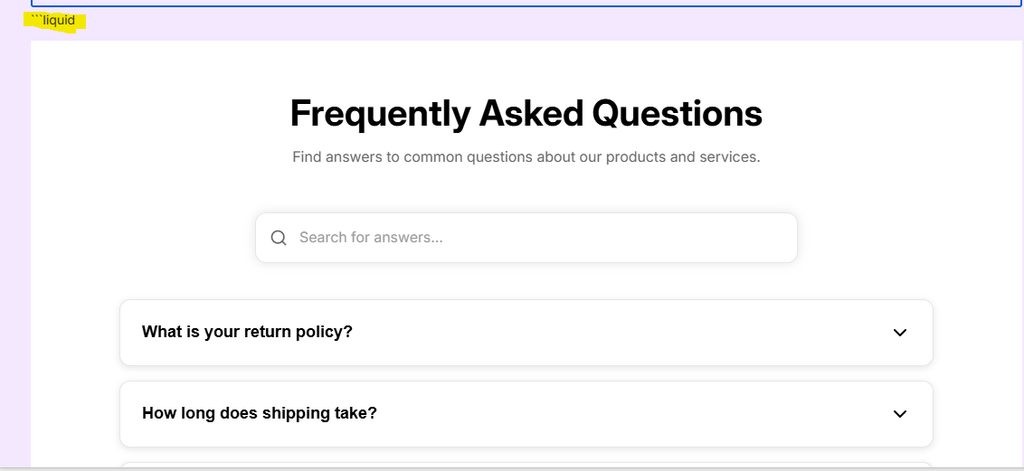Image resolution: width=1024 pixels, height=471 pixels.
Task: Expand the return policy chevron arrow
Action: (x=900, y=332)
